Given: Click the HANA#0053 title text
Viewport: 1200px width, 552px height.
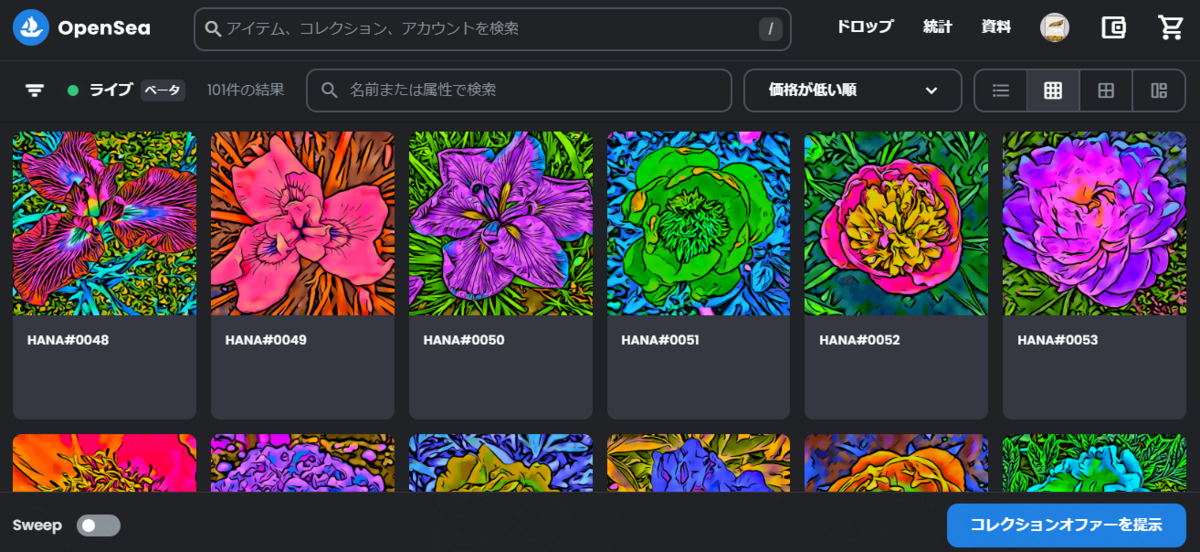Looking at the screenshot, I should coord(1058,340).
